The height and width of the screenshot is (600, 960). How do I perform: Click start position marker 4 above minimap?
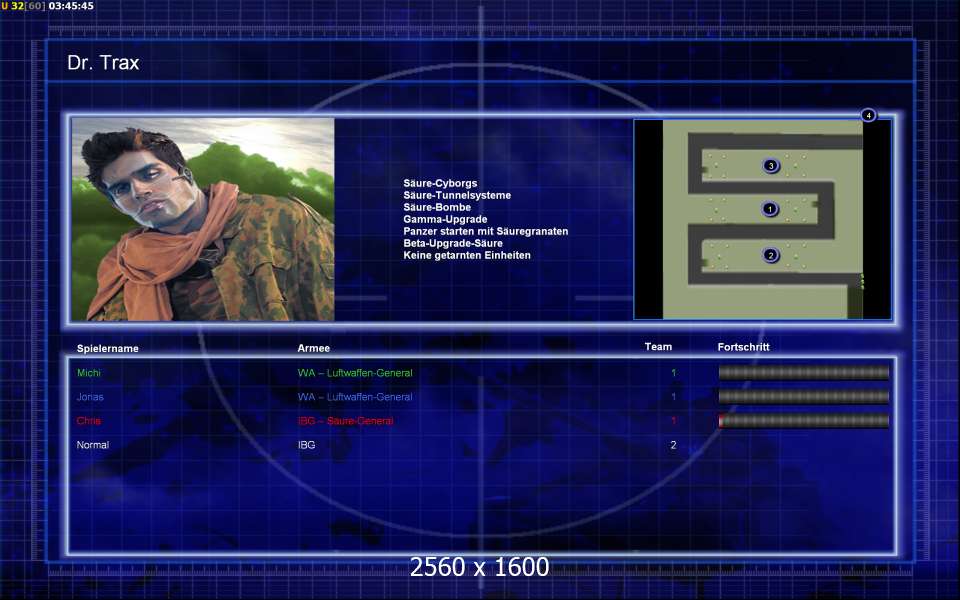(868, 115)
